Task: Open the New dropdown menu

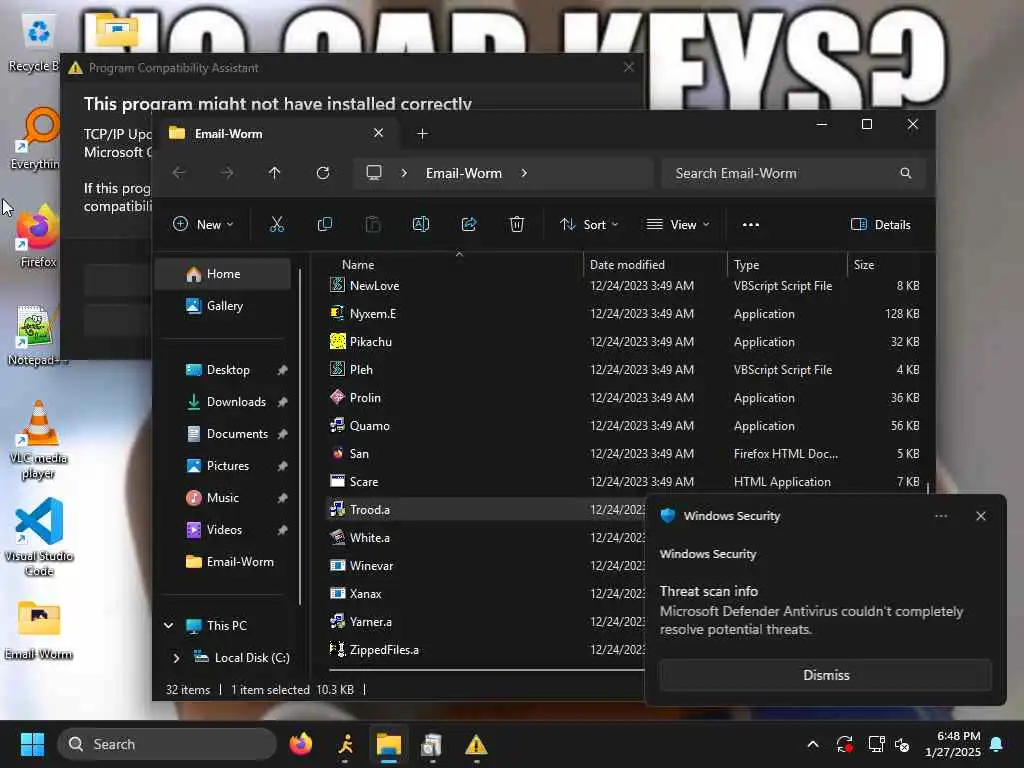Action: coord(203,225)
